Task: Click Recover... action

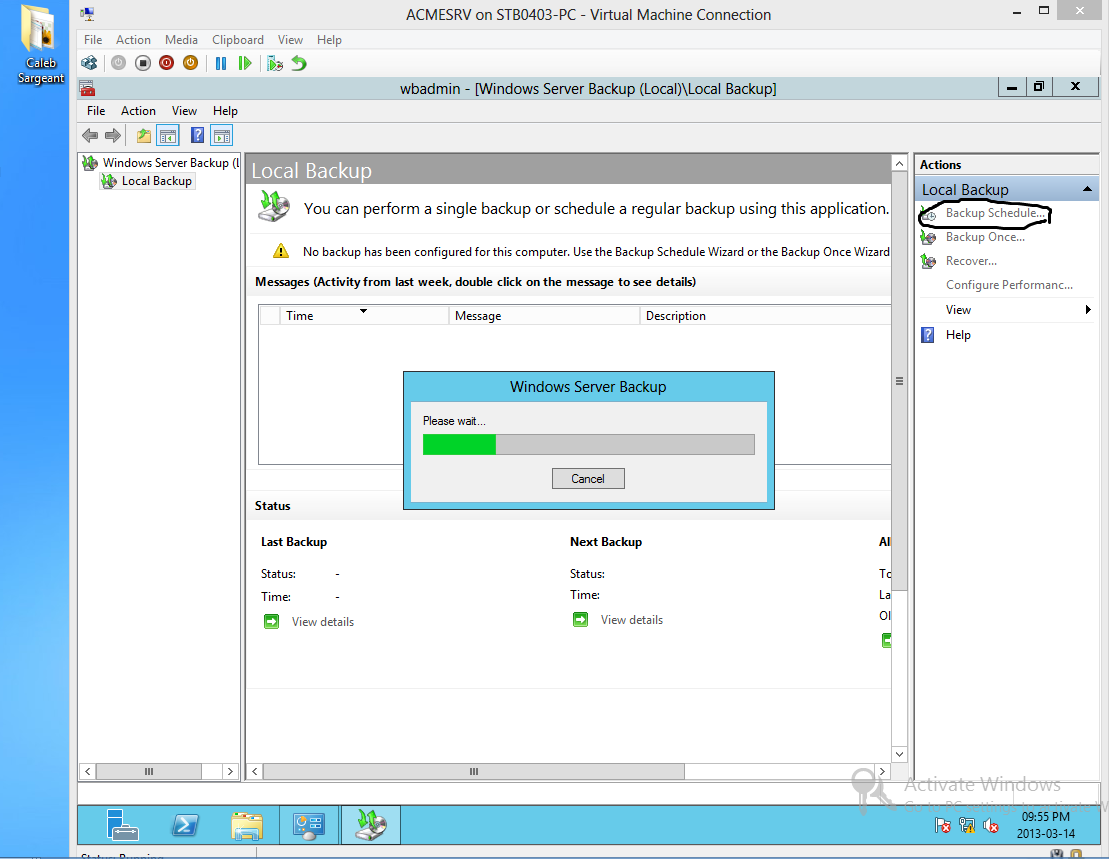Action: 971,261
